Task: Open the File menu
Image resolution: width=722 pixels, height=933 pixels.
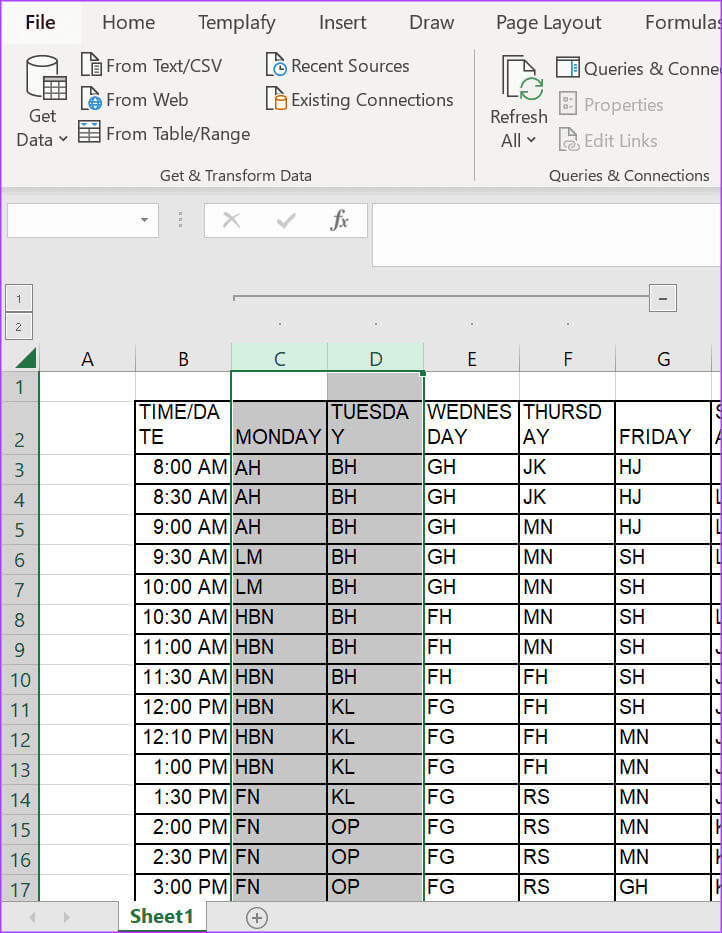Action: pos(40,22)
